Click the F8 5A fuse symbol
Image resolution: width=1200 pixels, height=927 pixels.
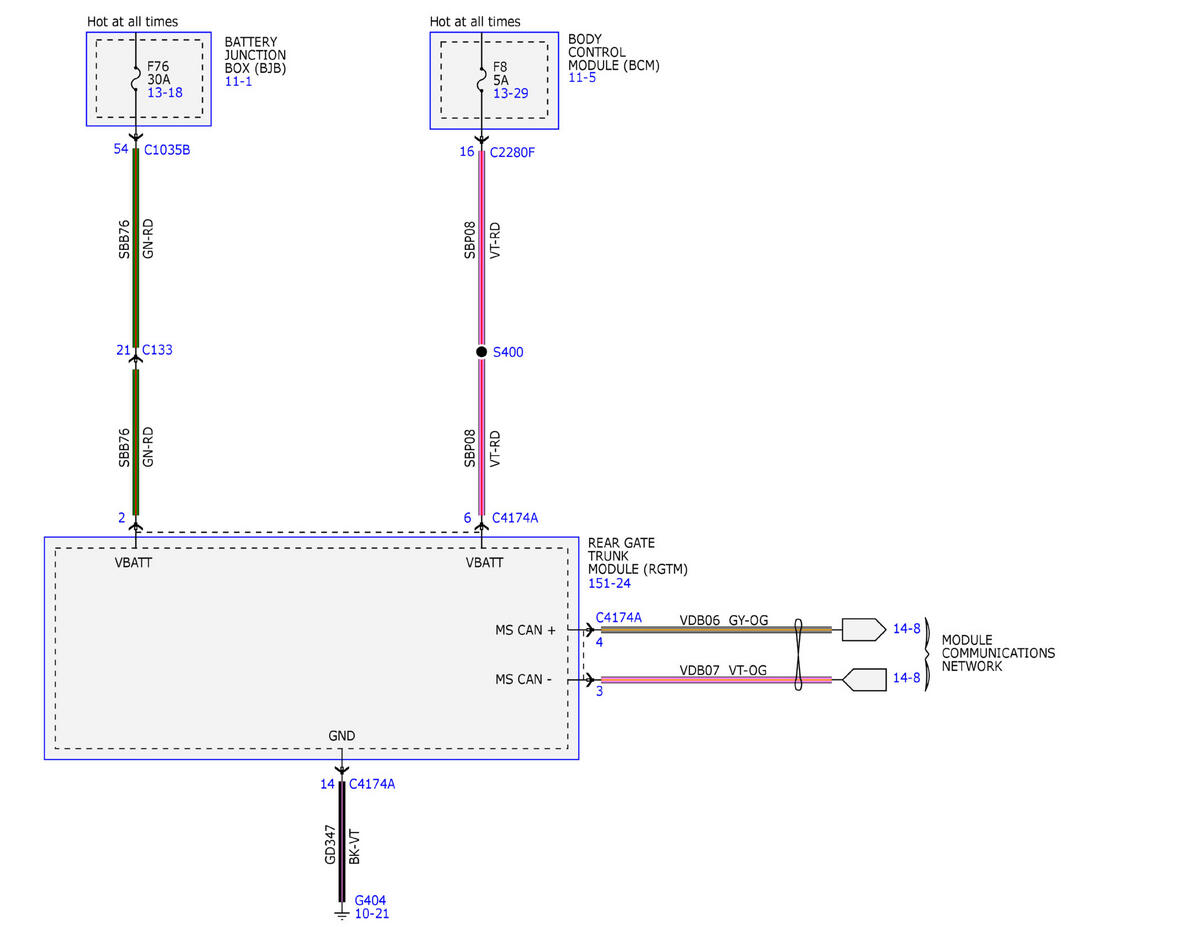(482, 80)
